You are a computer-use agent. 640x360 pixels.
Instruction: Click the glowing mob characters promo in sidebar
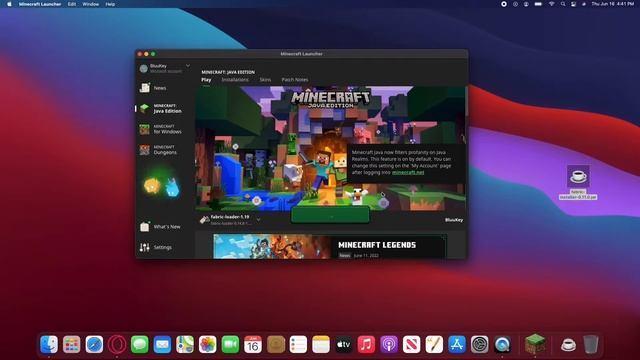click(x=162, y=185)
